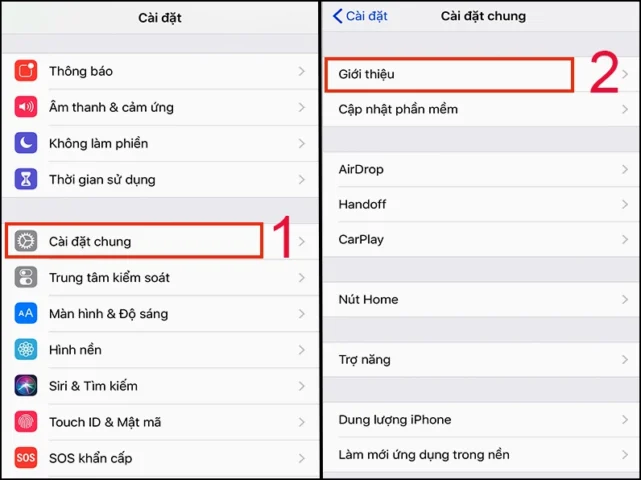Tap the Thông báo notification icon

tap(26, 71)
